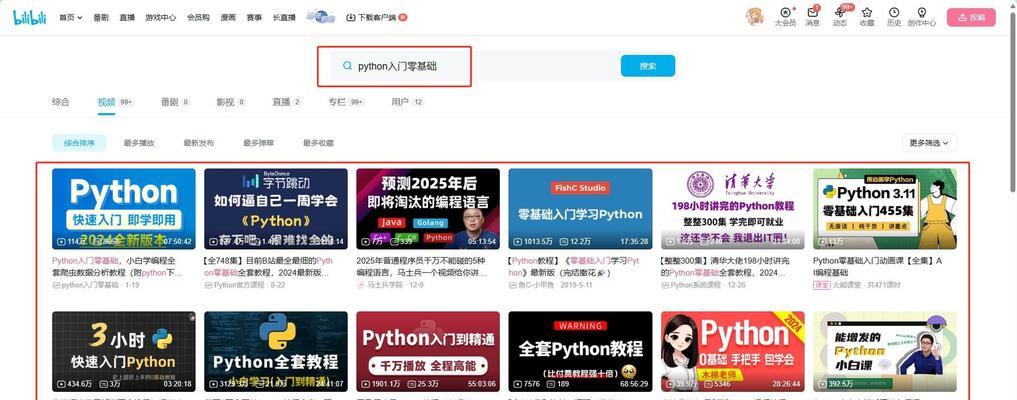
Task: Open title 【全748集】目前B站最全最细的
Action: pos(269,266)
